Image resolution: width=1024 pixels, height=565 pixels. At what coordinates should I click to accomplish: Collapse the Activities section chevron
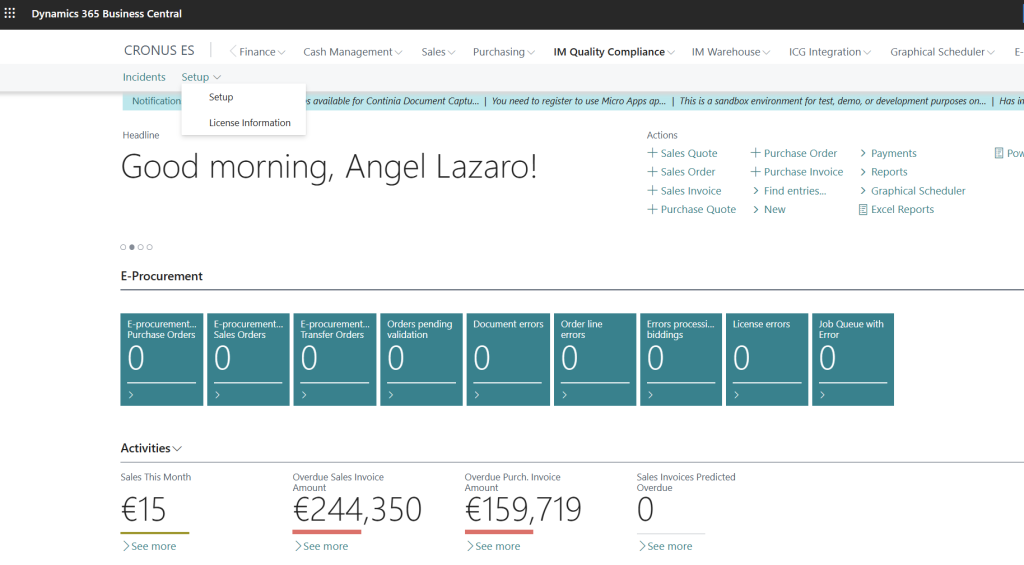[x=177, y=449]
